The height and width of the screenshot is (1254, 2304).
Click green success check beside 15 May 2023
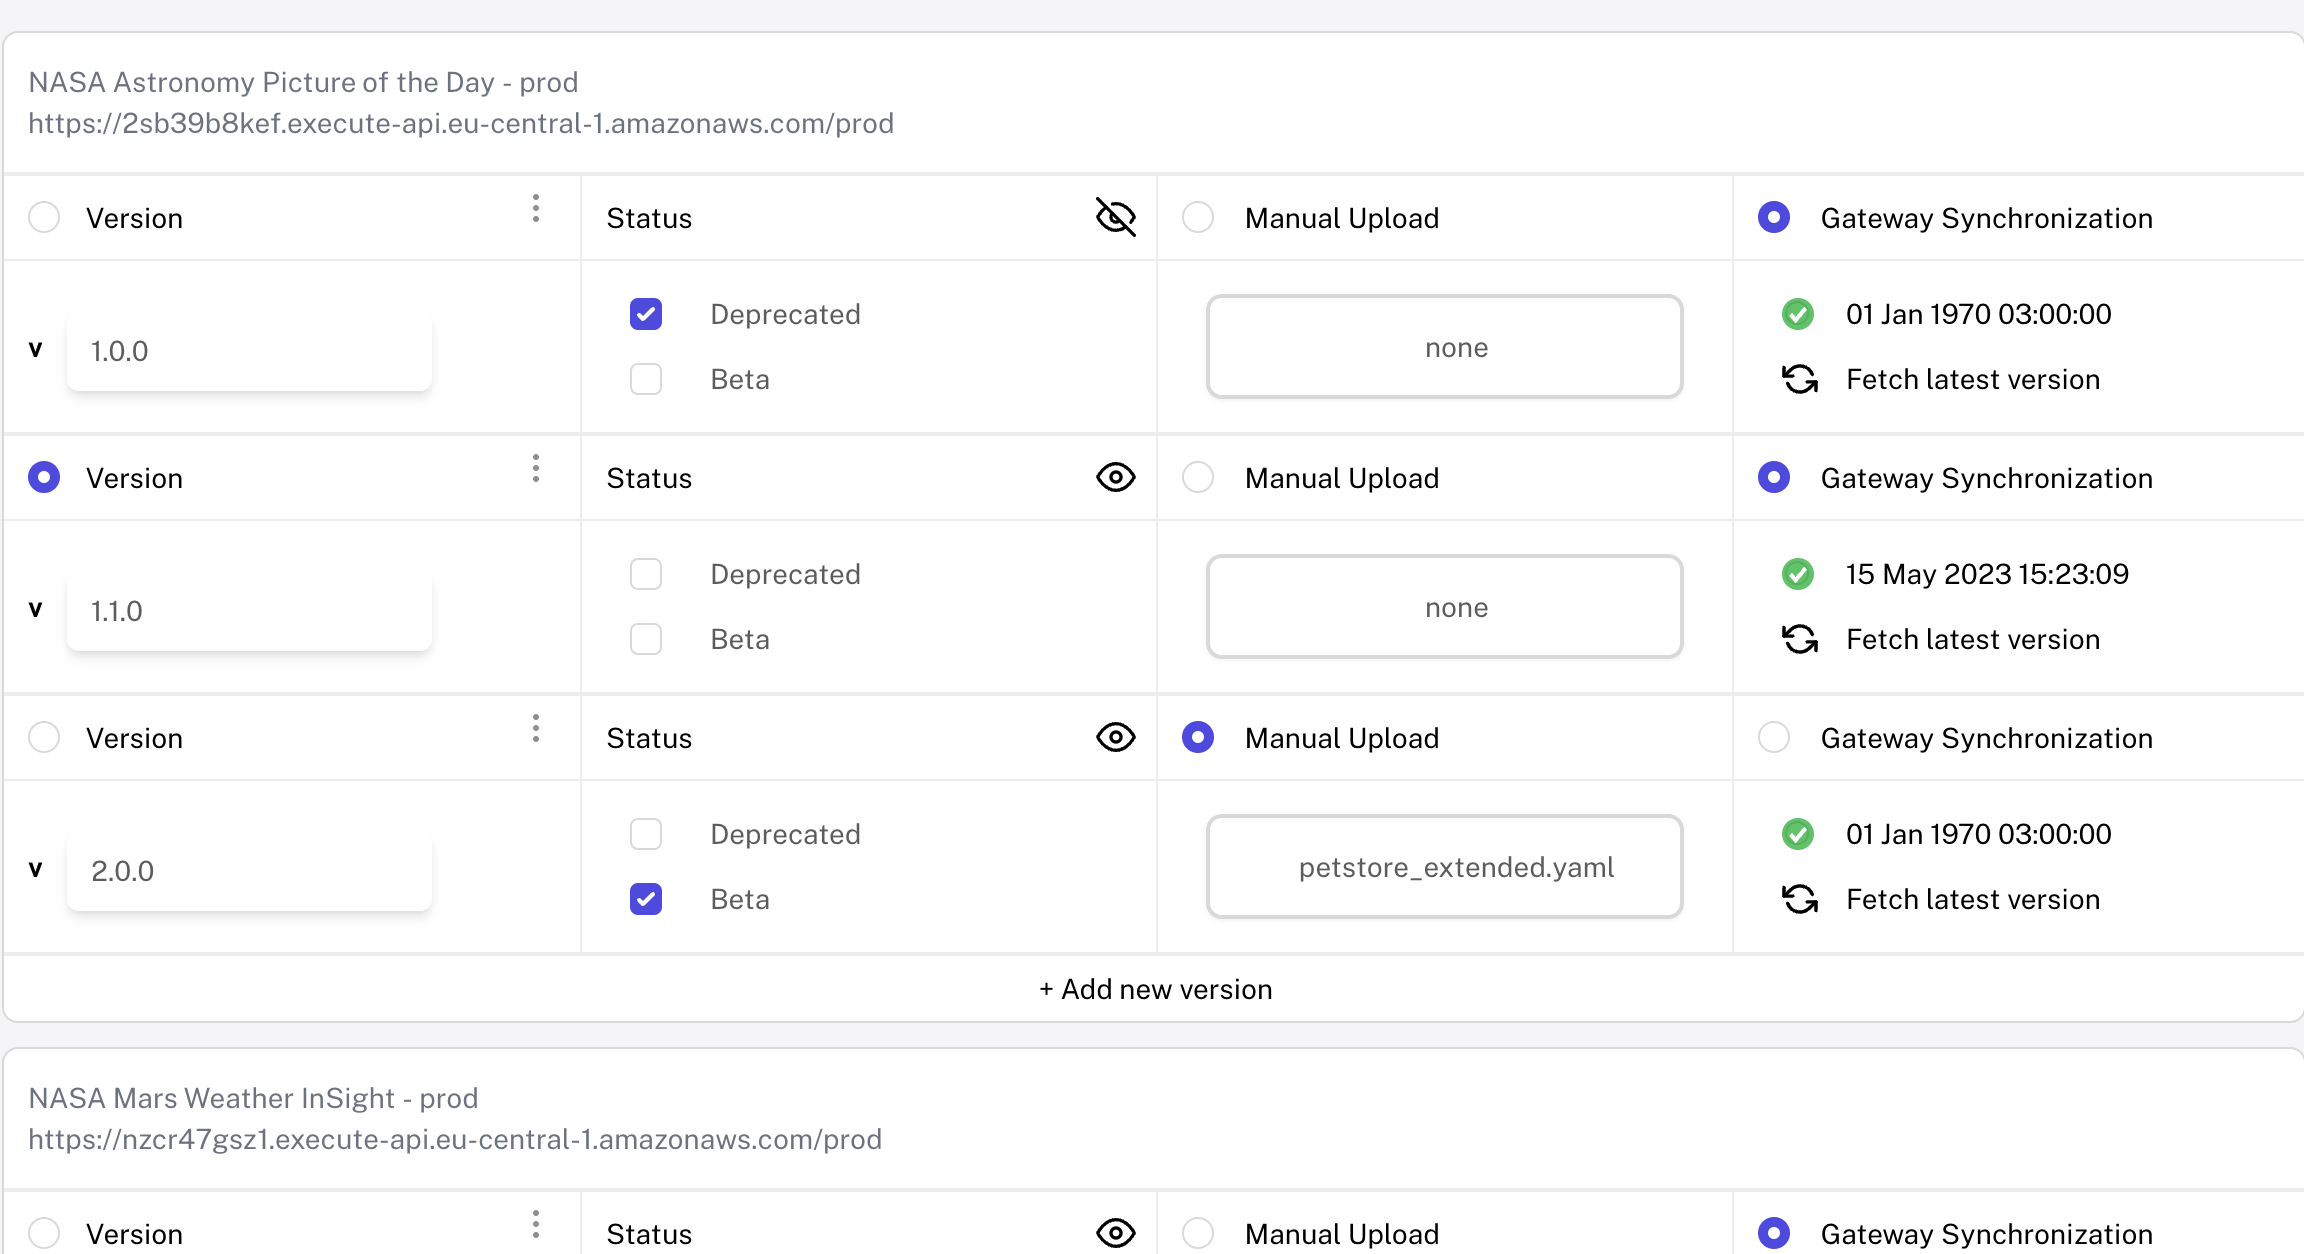(1798, 574)
